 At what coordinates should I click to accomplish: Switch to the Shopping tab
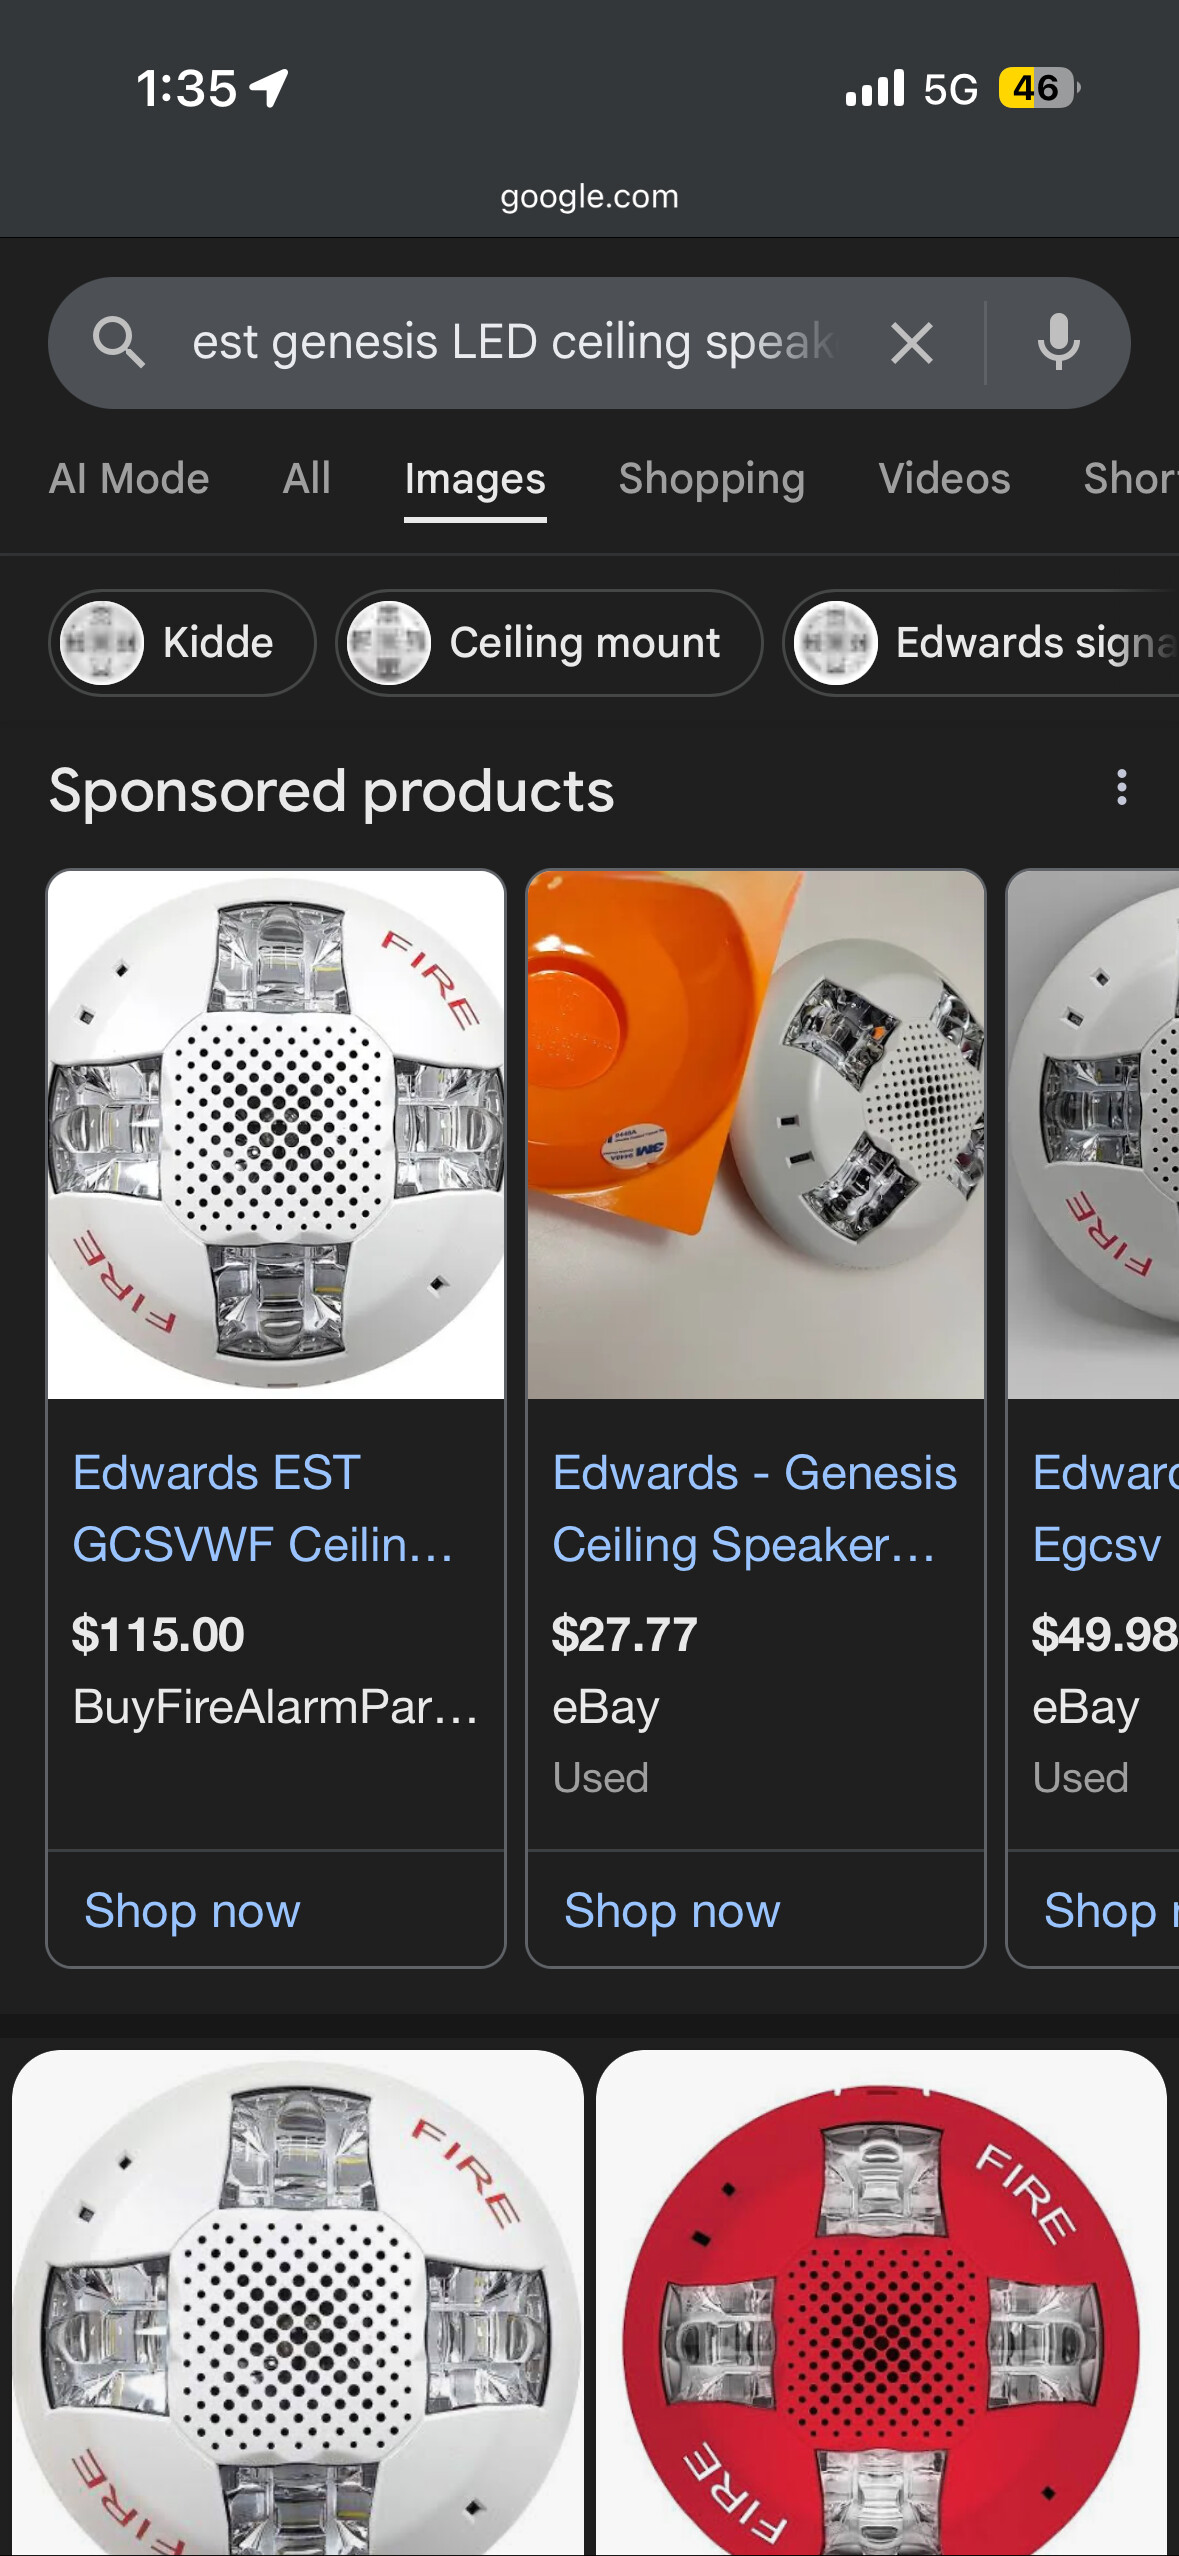coord(711,479)
